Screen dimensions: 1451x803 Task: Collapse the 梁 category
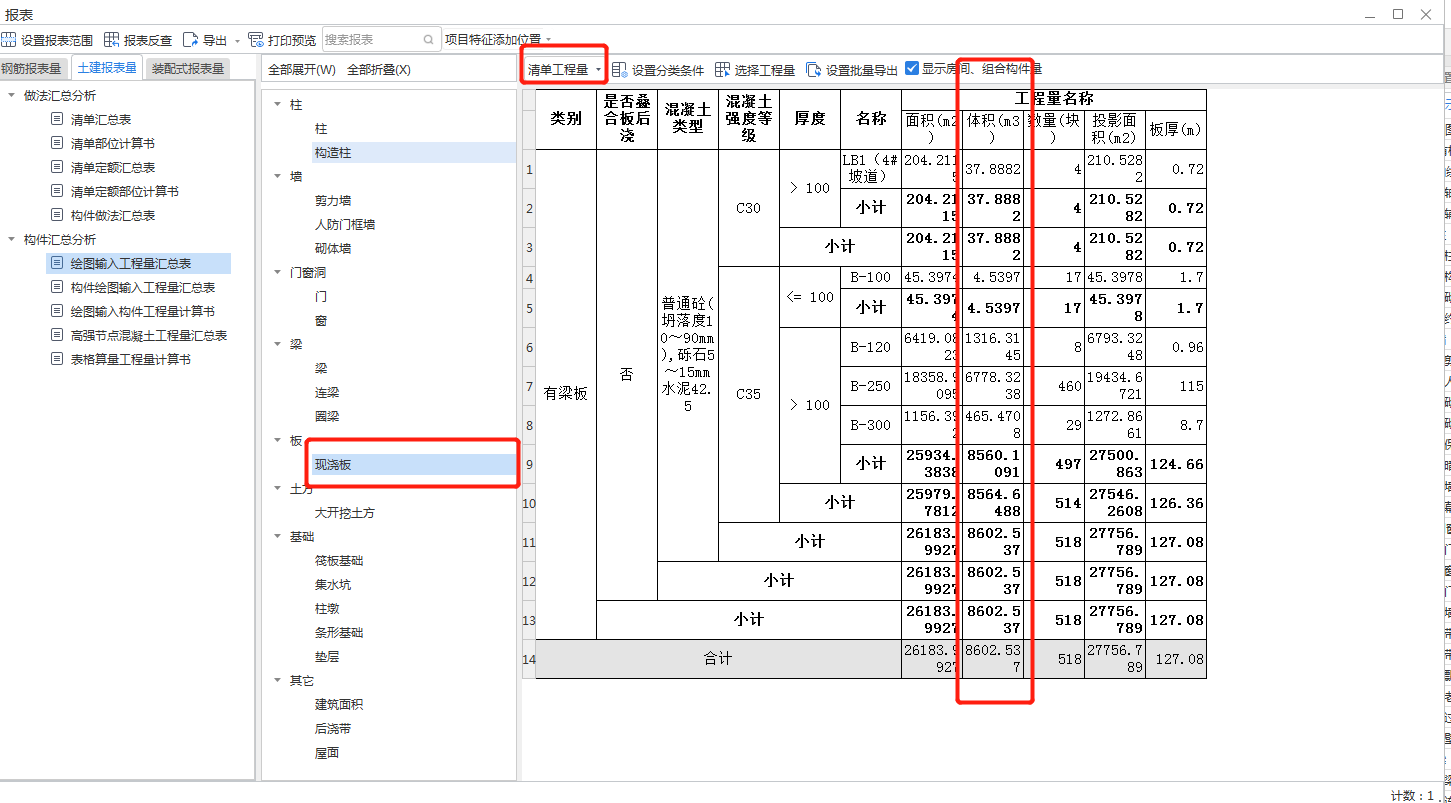click(x=277, y=344)
